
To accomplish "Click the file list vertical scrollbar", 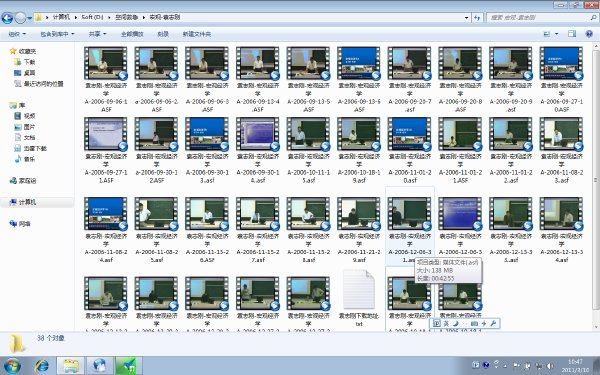I will (x=596, y=180).
